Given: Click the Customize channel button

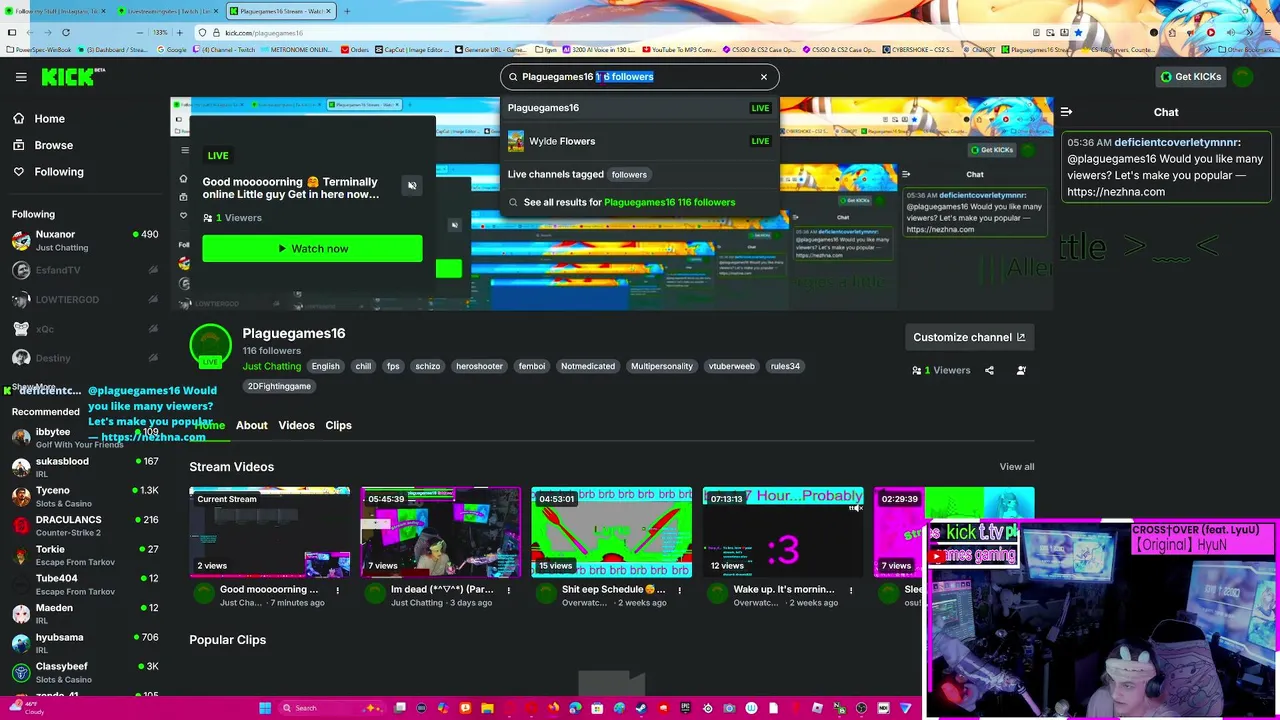Looking at the screenshot, I should [969, 337].
